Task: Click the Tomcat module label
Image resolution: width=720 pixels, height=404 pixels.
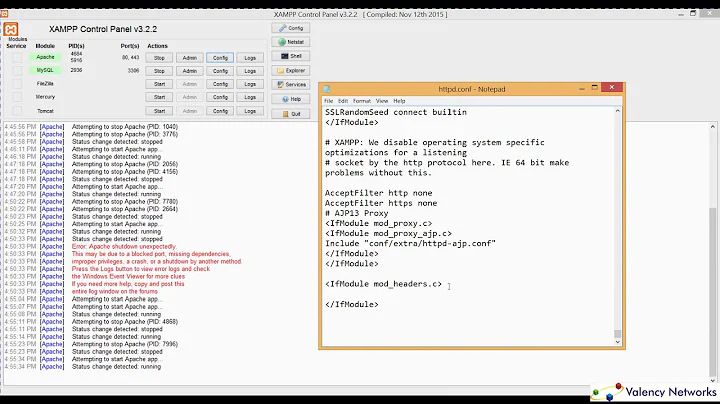Action: pyautogui.click(x=45, y=111)
